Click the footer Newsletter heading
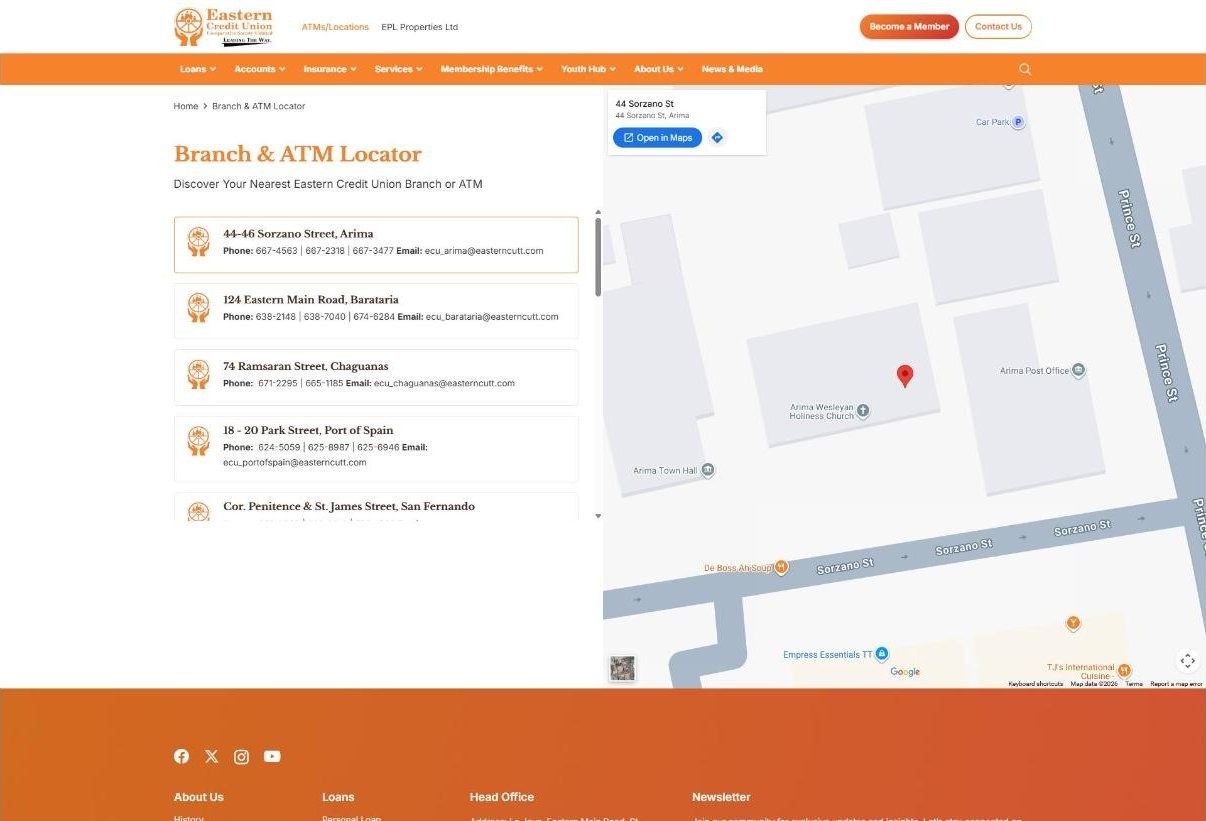This screenshot has height=821, width=1206. click(x=721, y=797)
